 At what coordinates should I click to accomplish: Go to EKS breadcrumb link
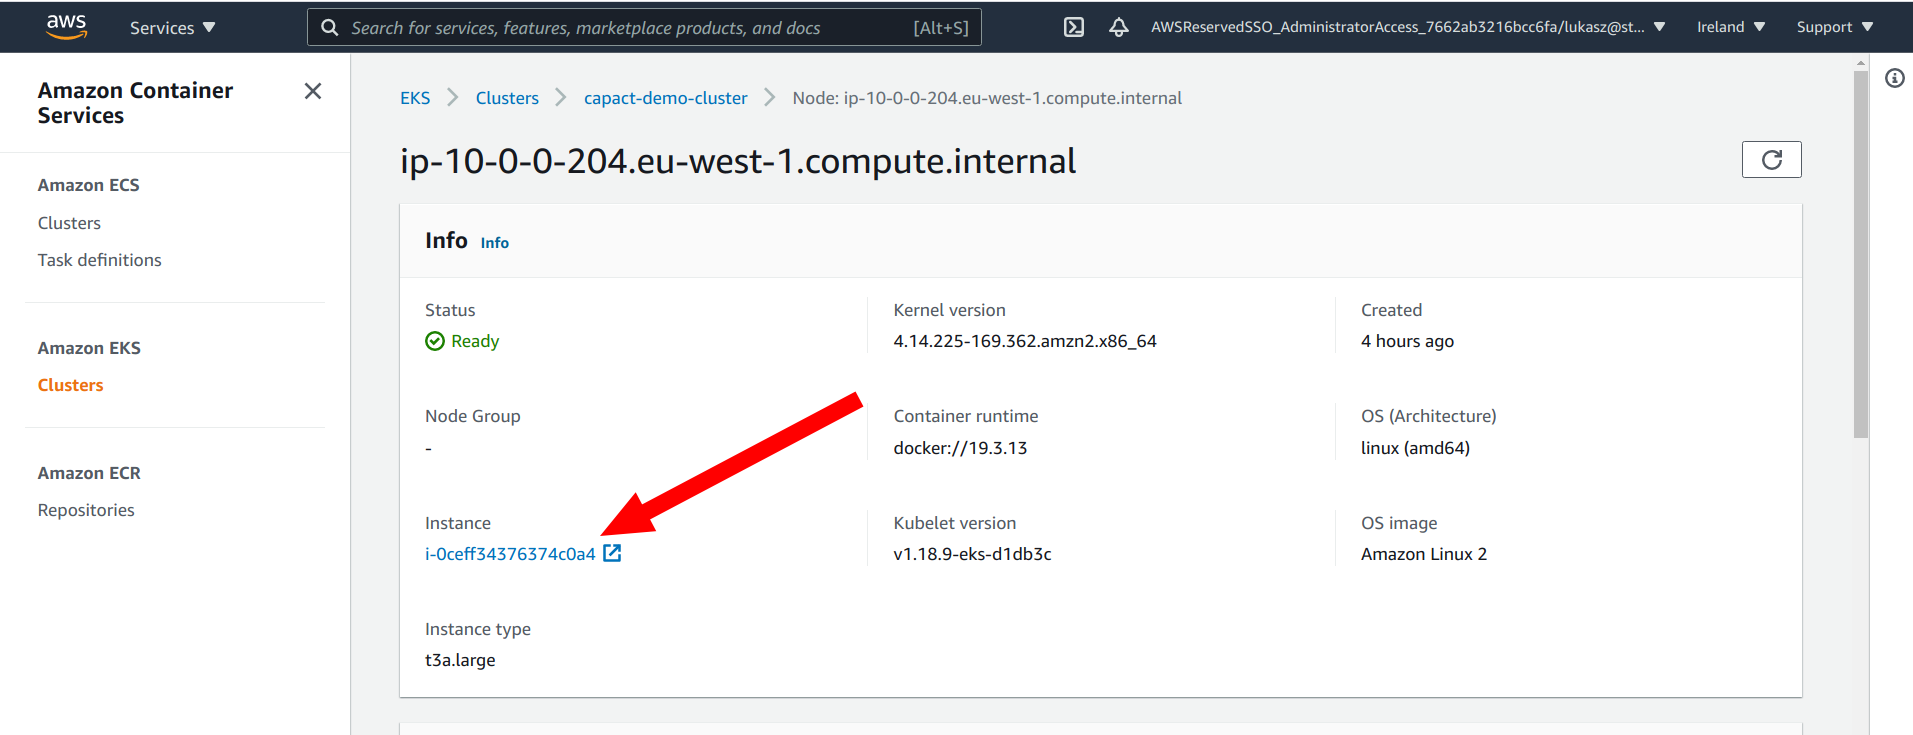415,98
